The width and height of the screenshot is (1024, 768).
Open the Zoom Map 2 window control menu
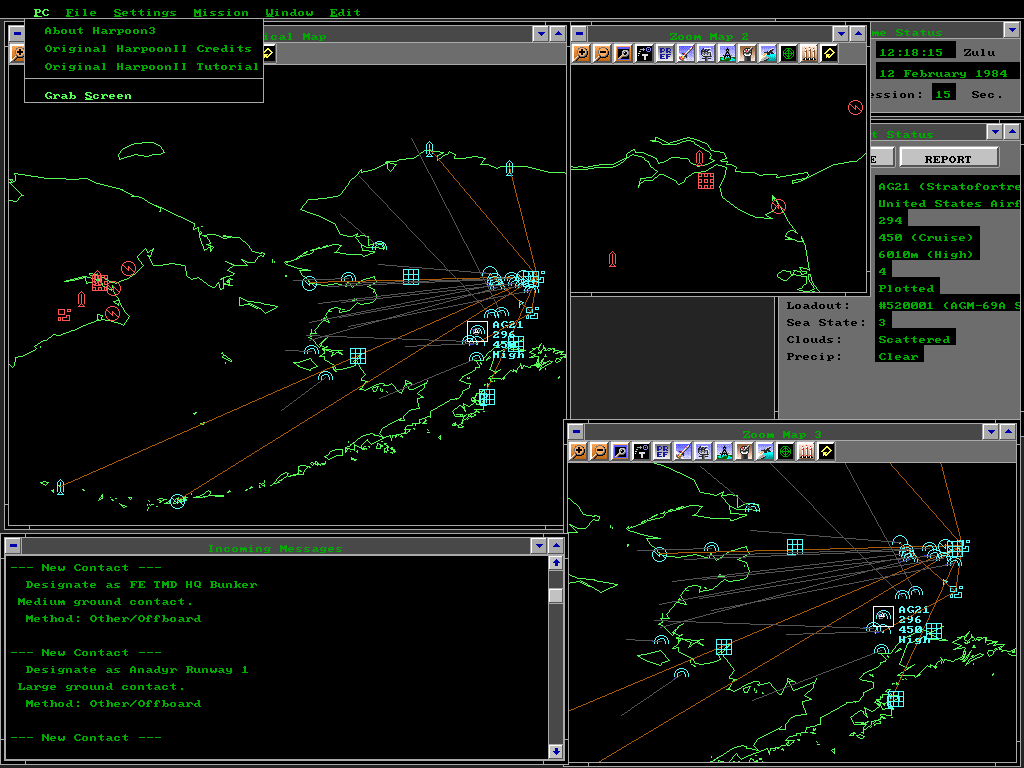[x=579, y=34]
